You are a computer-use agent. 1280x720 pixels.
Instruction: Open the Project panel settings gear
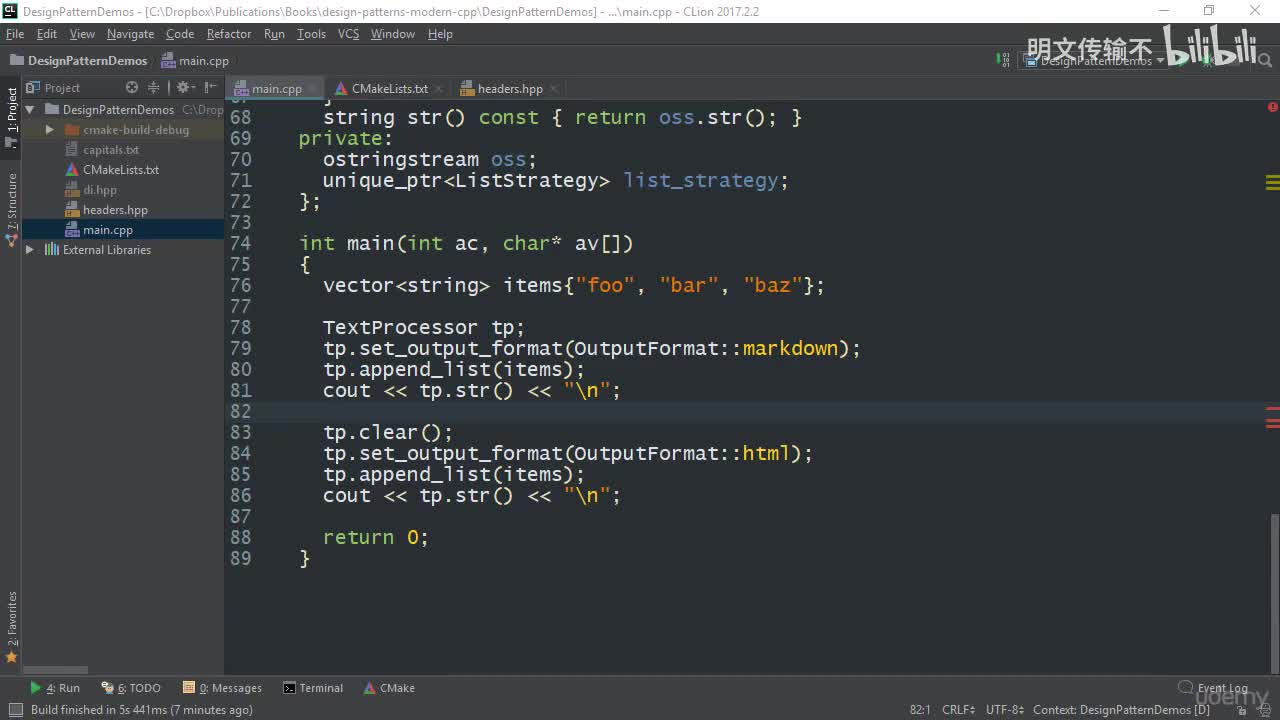pos(185,88)
